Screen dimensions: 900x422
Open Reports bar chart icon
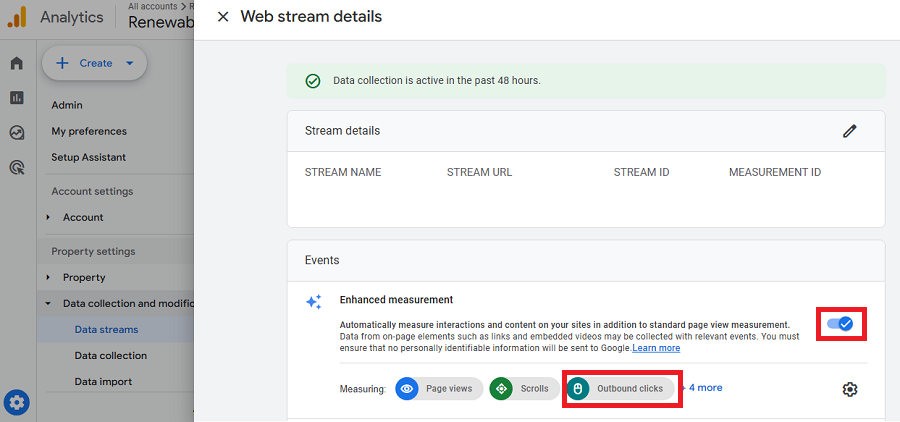(x=17, y=98)
